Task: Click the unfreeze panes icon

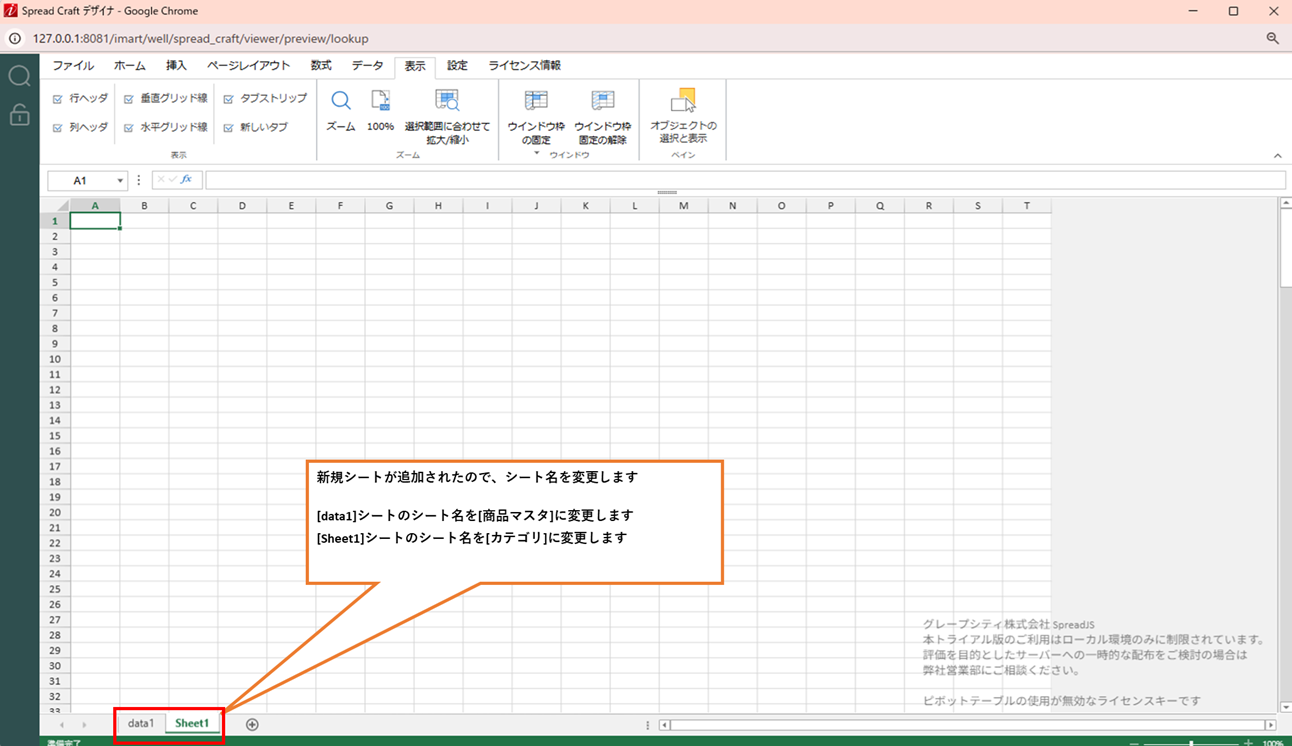Action: tap(602, 101)
